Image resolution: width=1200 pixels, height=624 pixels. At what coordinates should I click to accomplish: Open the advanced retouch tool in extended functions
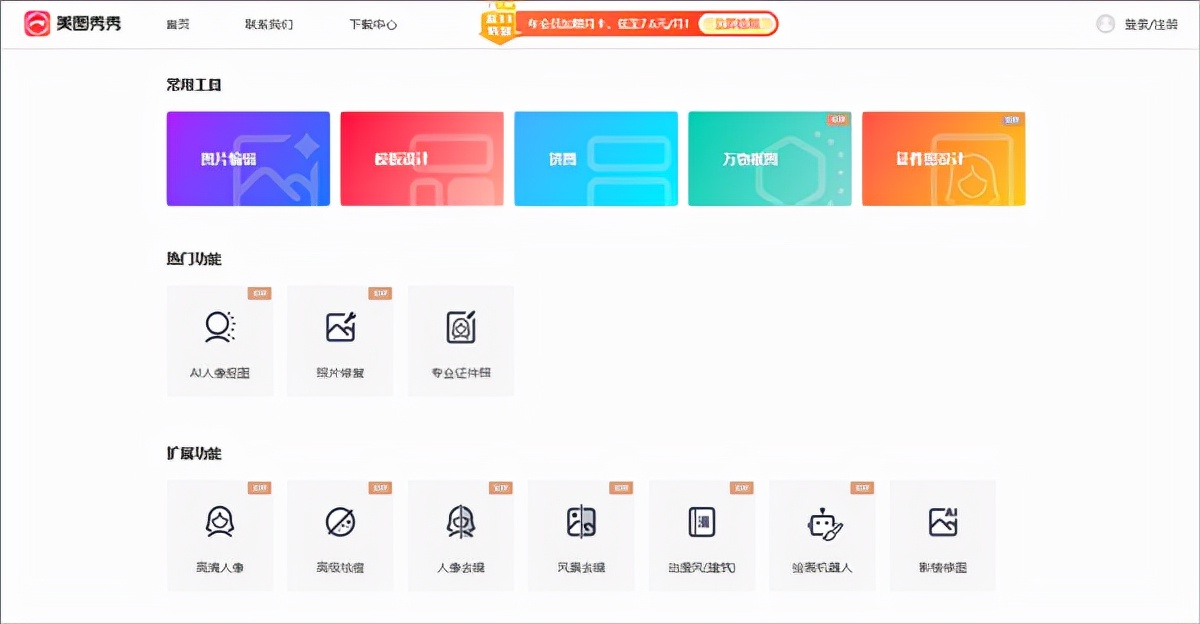(340, 534)
